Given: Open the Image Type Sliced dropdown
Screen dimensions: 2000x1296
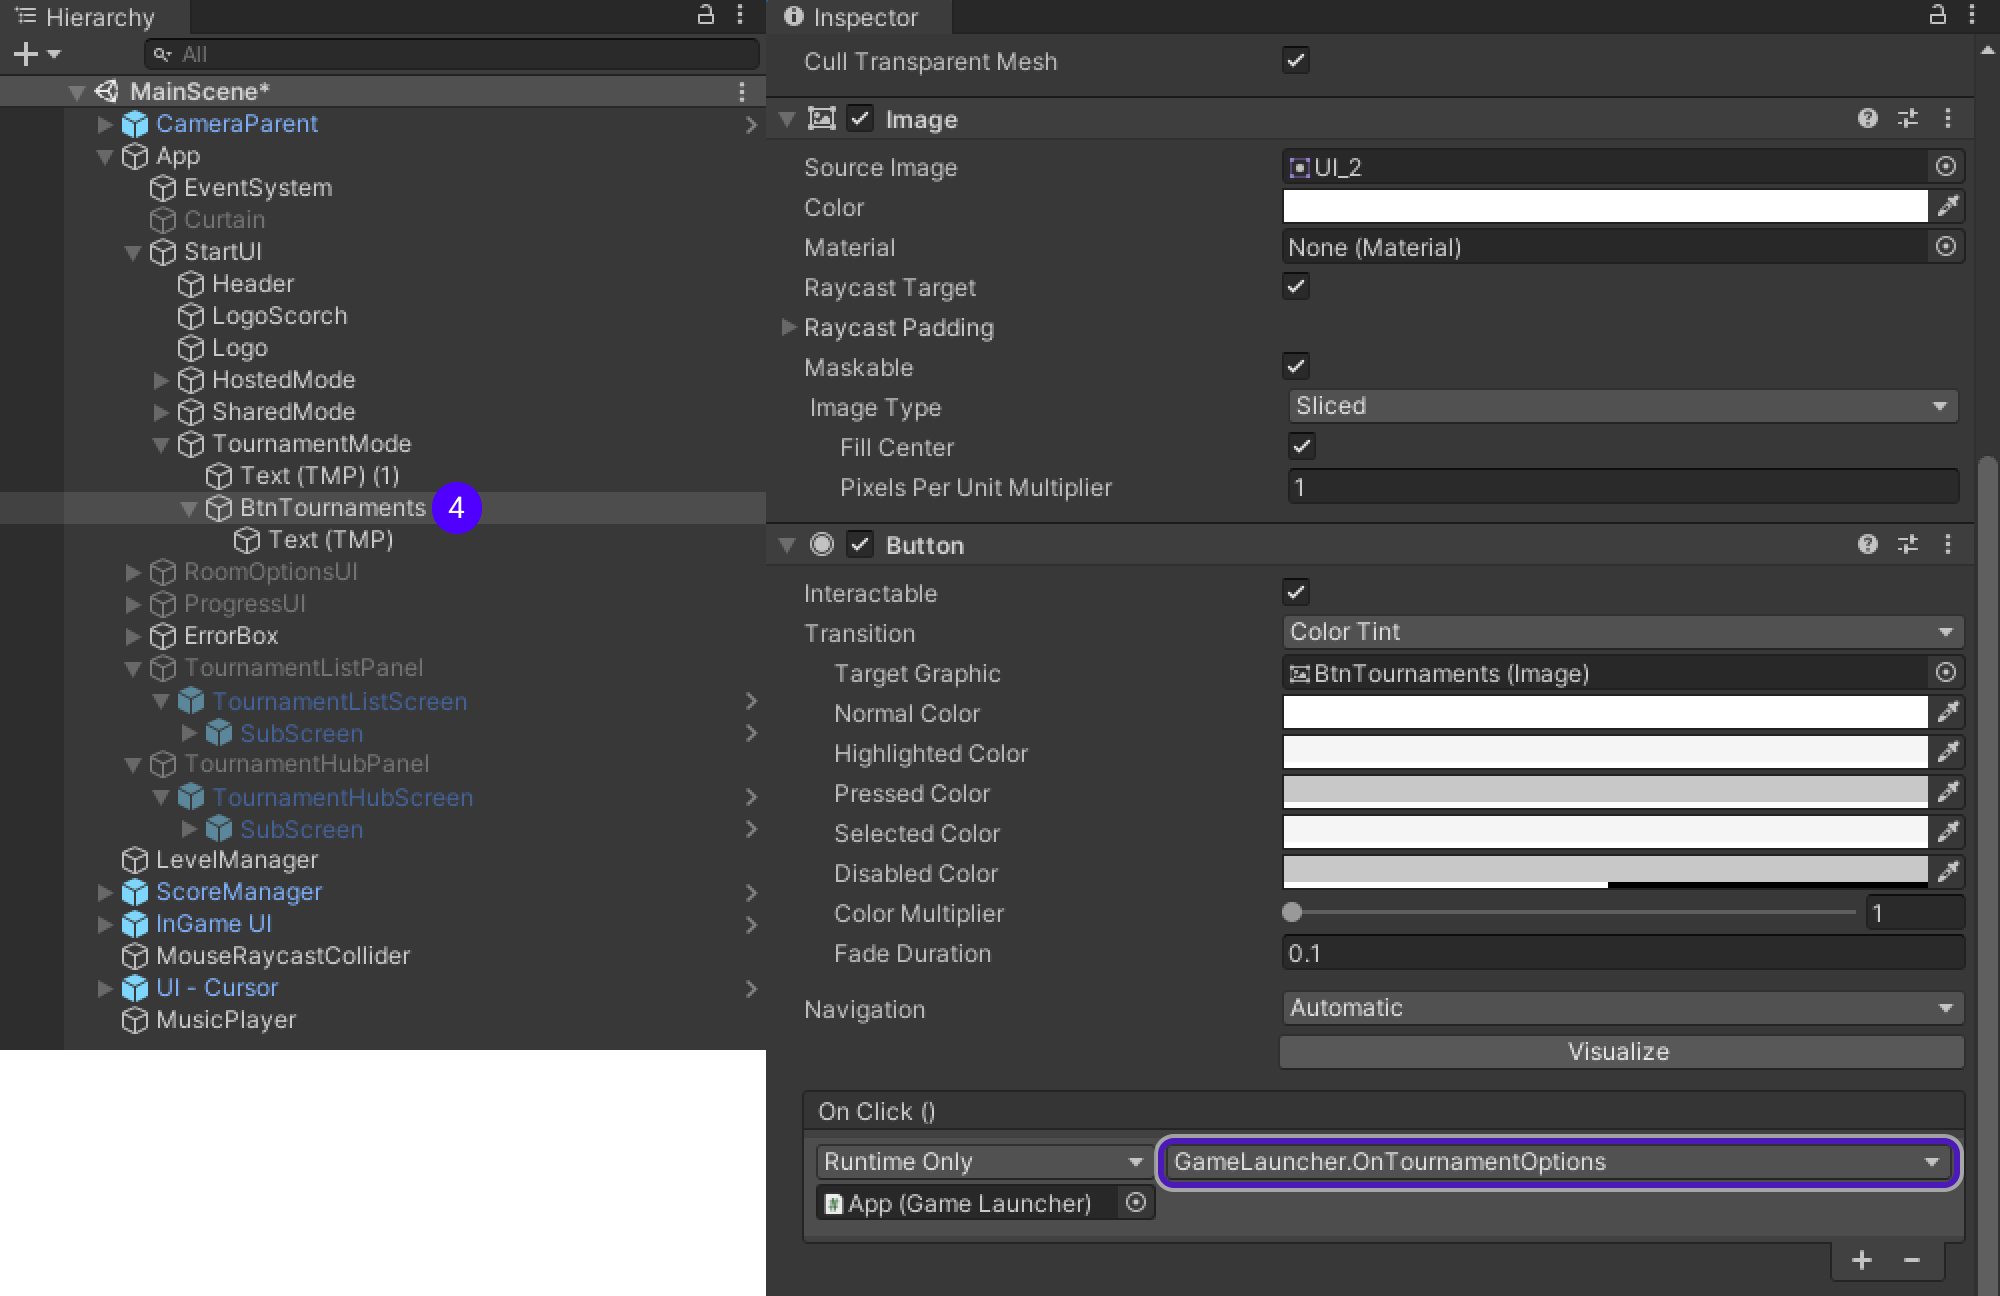Looking at the screenshot, I should pos(1620,406).
